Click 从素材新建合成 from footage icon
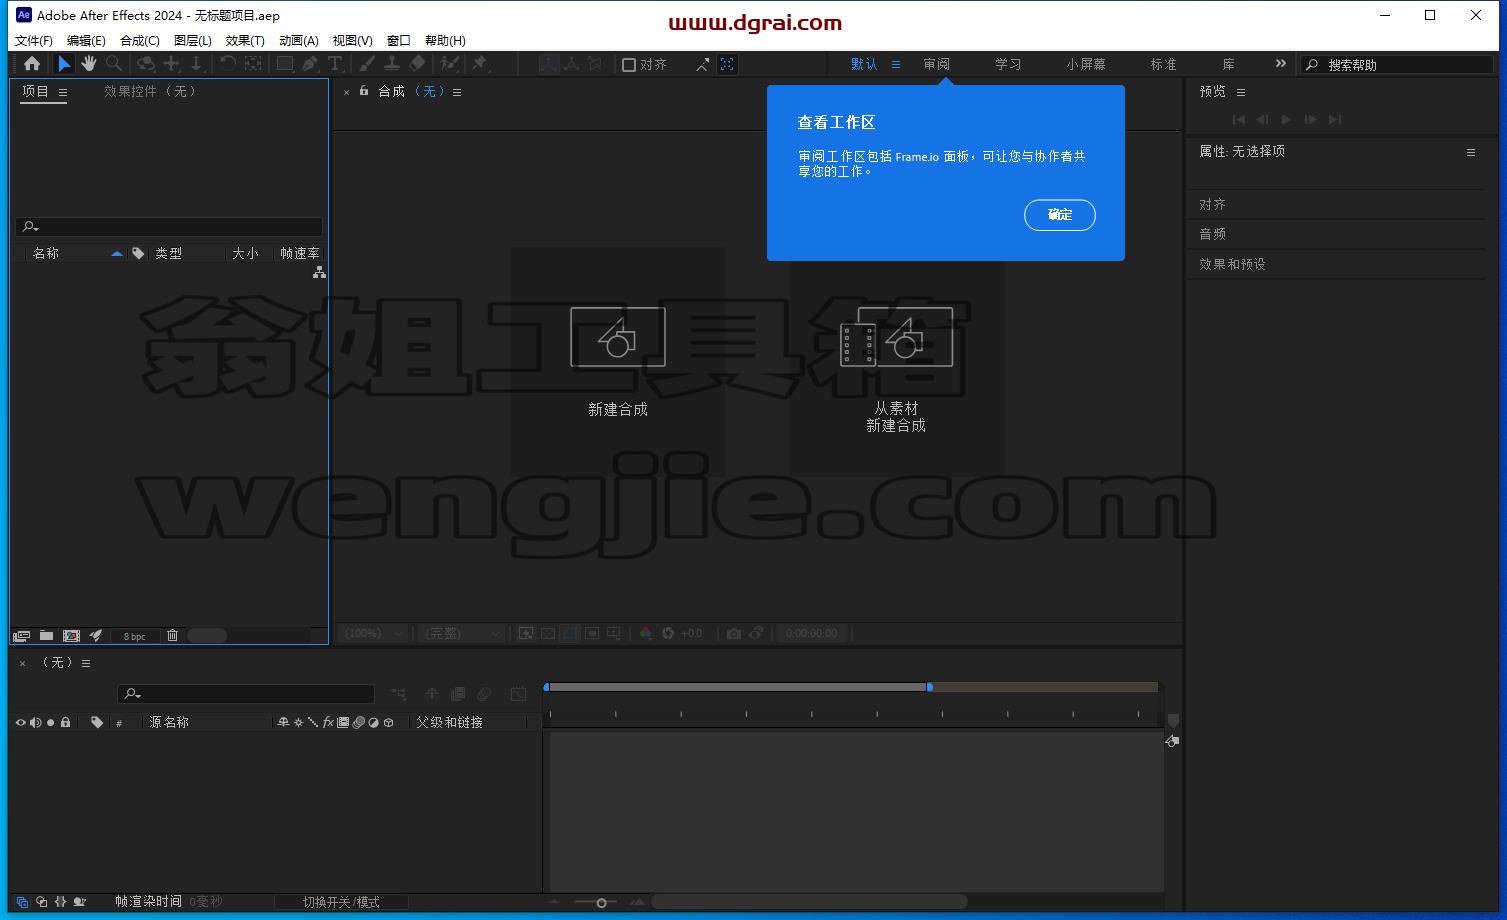 click(896, 337)
